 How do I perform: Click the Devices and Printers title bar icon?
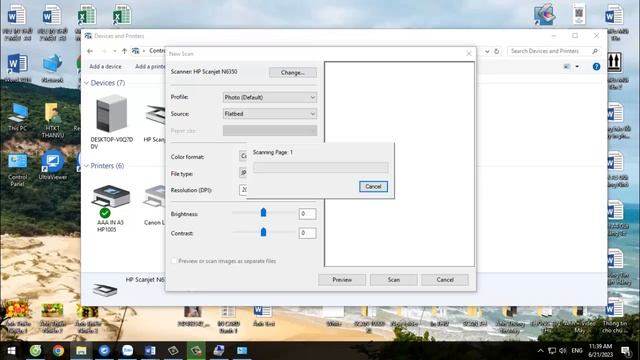(x=88, y=36)
